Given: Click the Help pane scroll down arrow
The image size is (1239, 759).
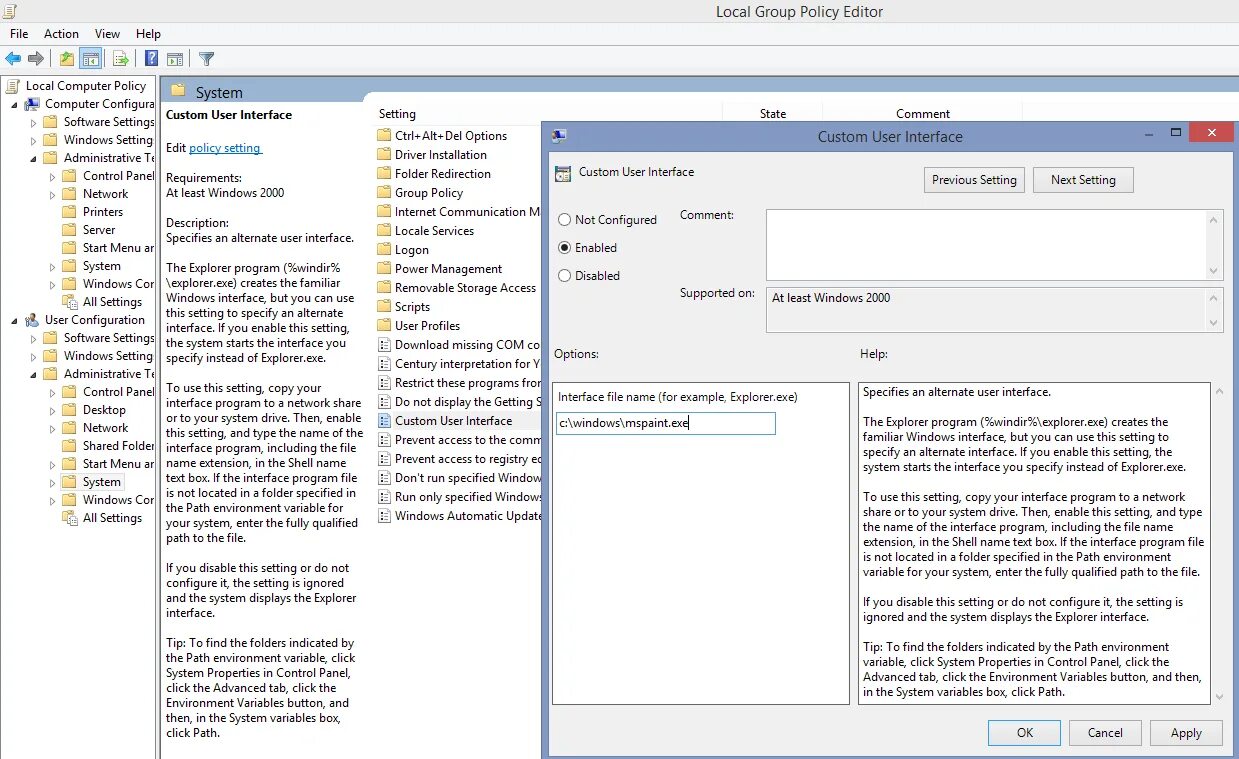Looking at the screenshot, I should point(1218,697).
